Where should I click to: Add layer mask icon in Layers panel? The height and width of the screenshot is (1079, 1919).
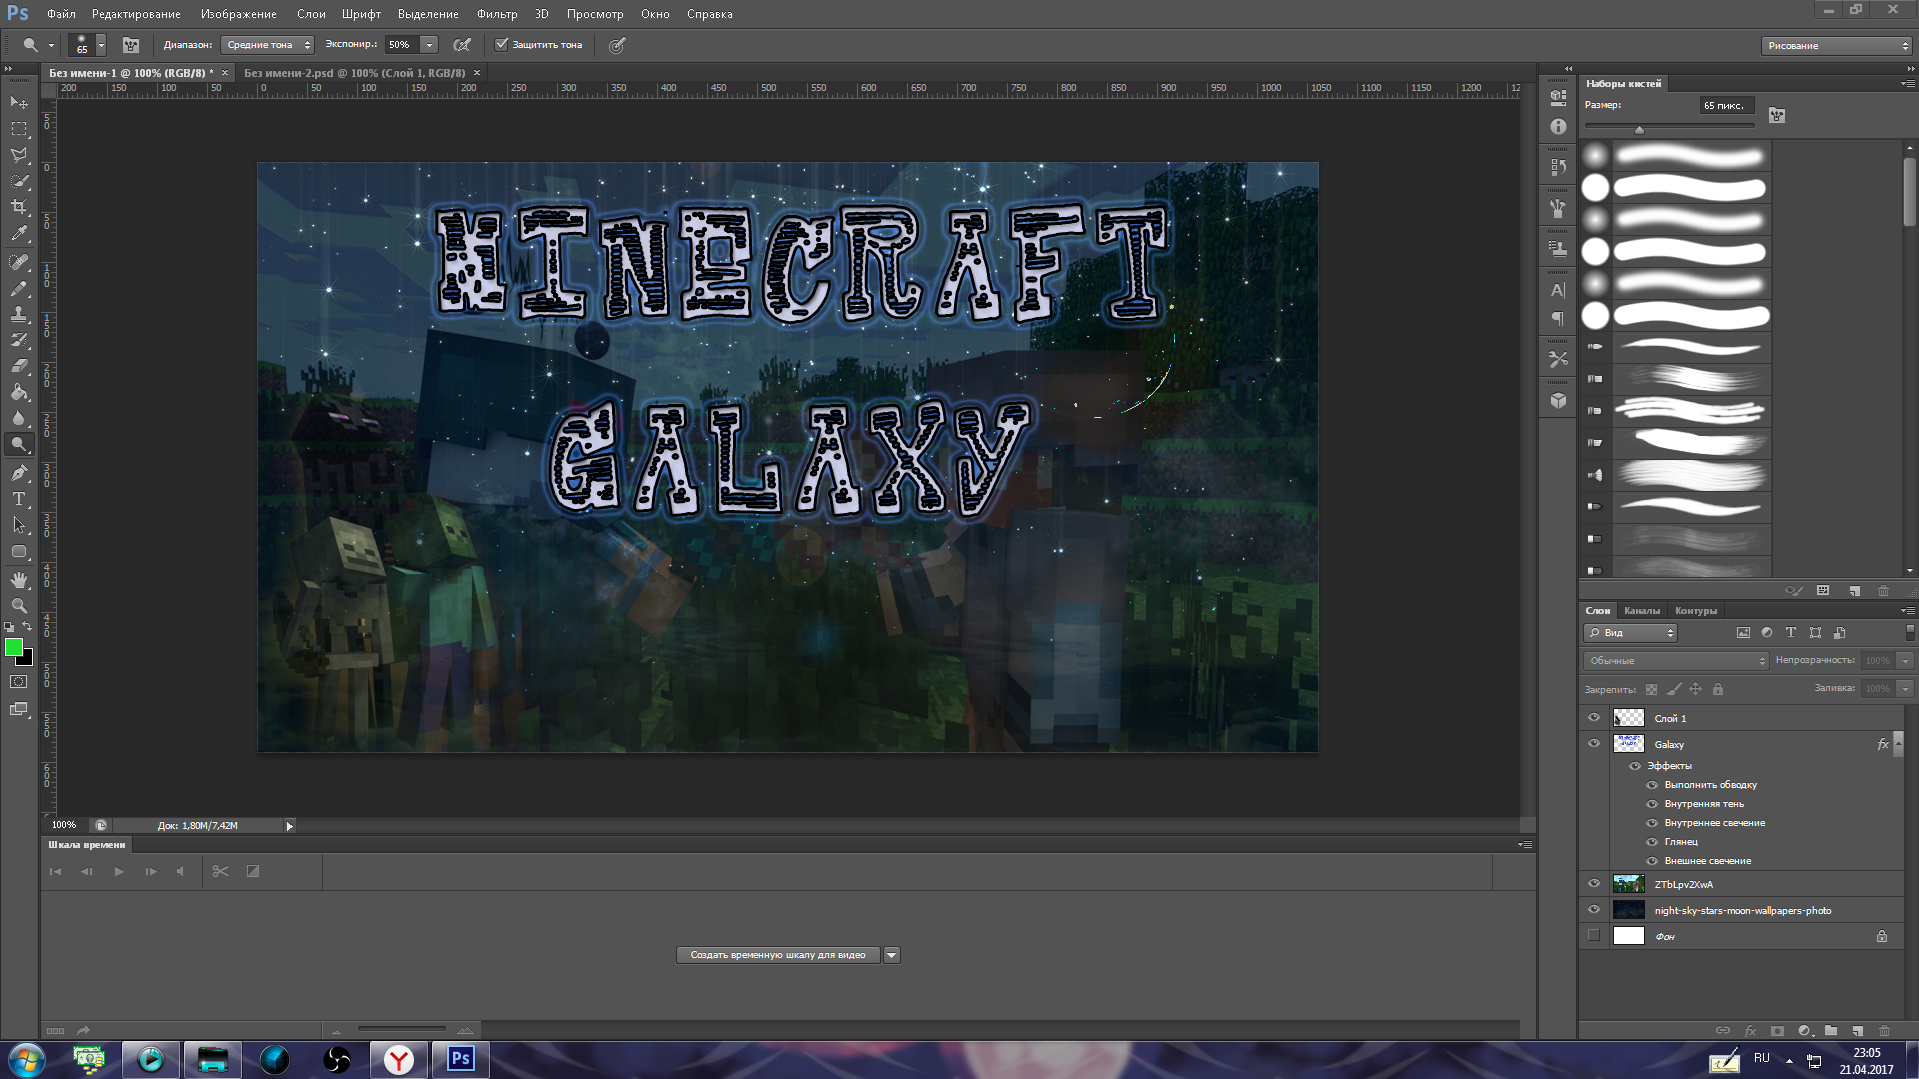click(x=1777, y=1030)
